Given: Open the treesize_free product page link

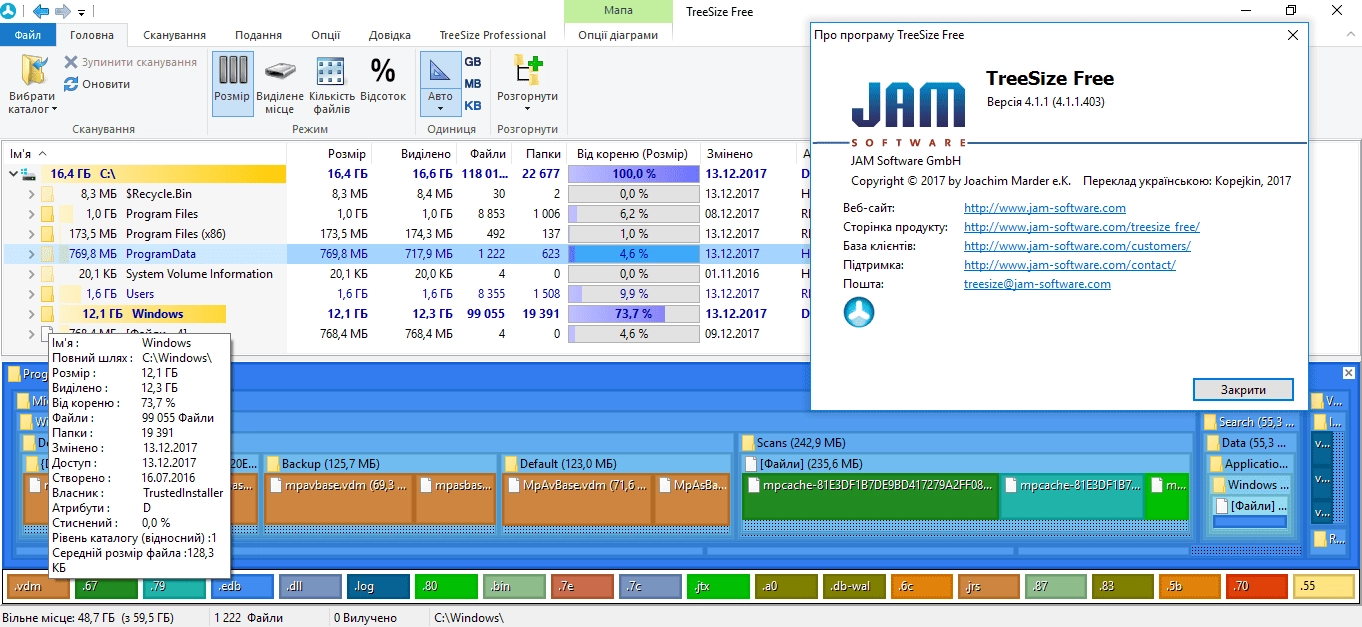Looking at the screenshot, I should coord(1082,227).
